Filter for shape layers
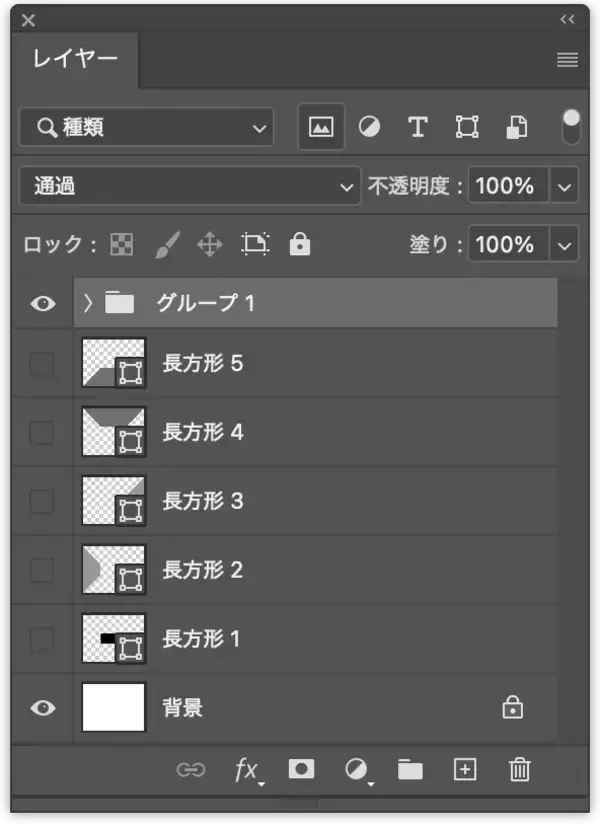This screenshot has width=600, height=827. [466, 127]
